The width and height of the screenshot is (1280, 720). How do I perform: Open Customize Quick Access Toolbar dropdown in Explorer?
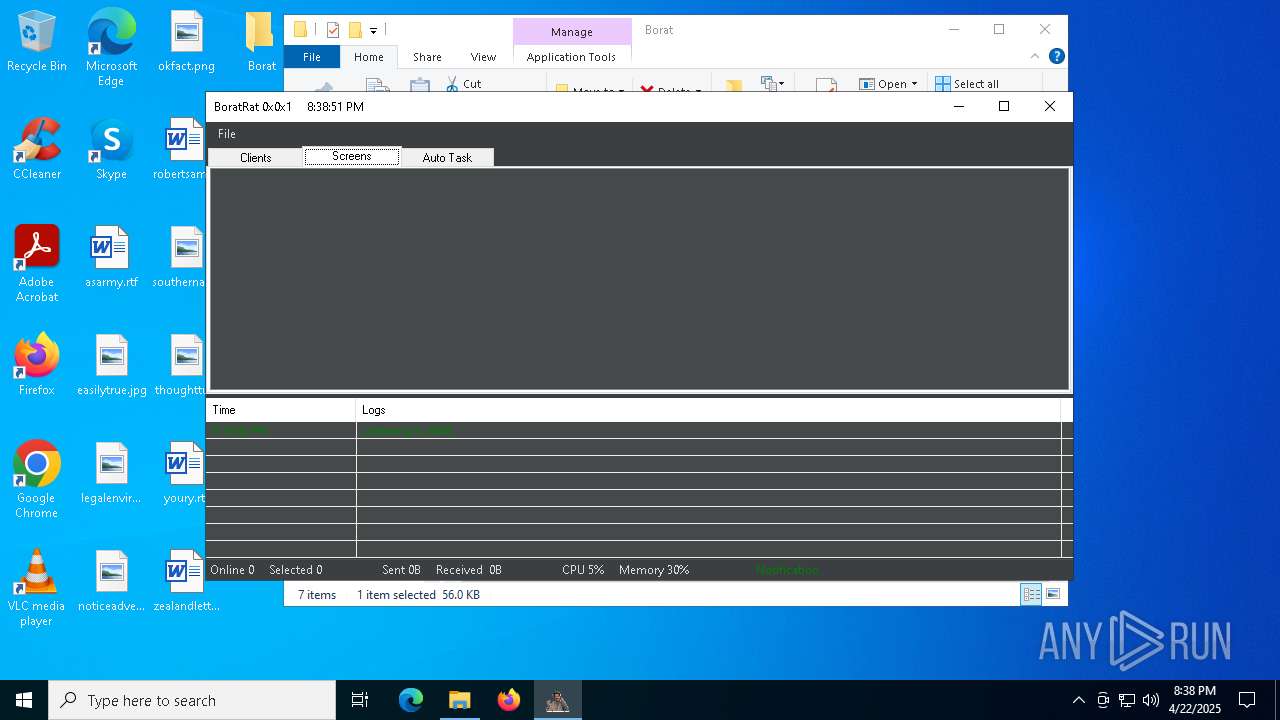373,31
